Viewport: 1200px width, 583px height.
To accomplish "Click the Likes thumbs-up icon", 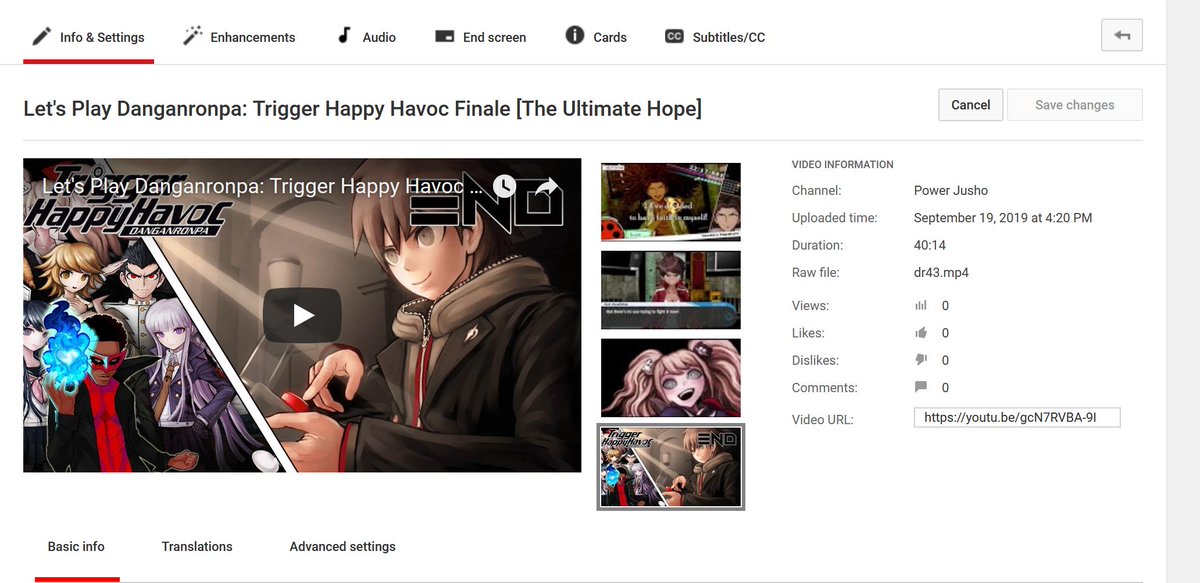I will 920,333.
